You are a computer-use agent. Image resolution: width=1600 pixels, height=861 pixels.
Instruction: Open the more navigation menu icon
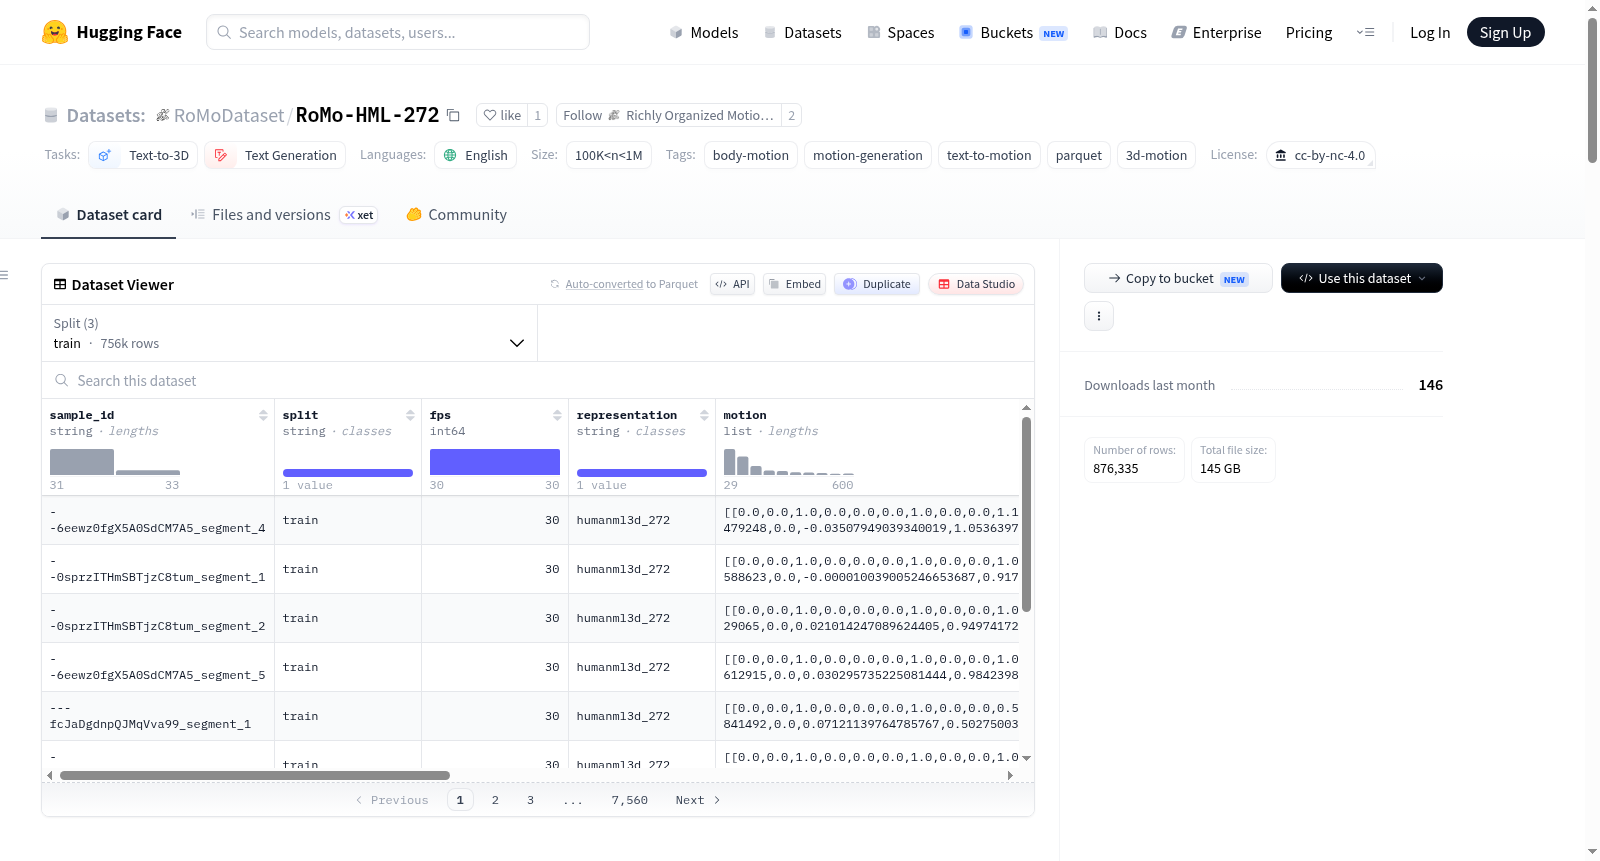(x=1365, y=32)
